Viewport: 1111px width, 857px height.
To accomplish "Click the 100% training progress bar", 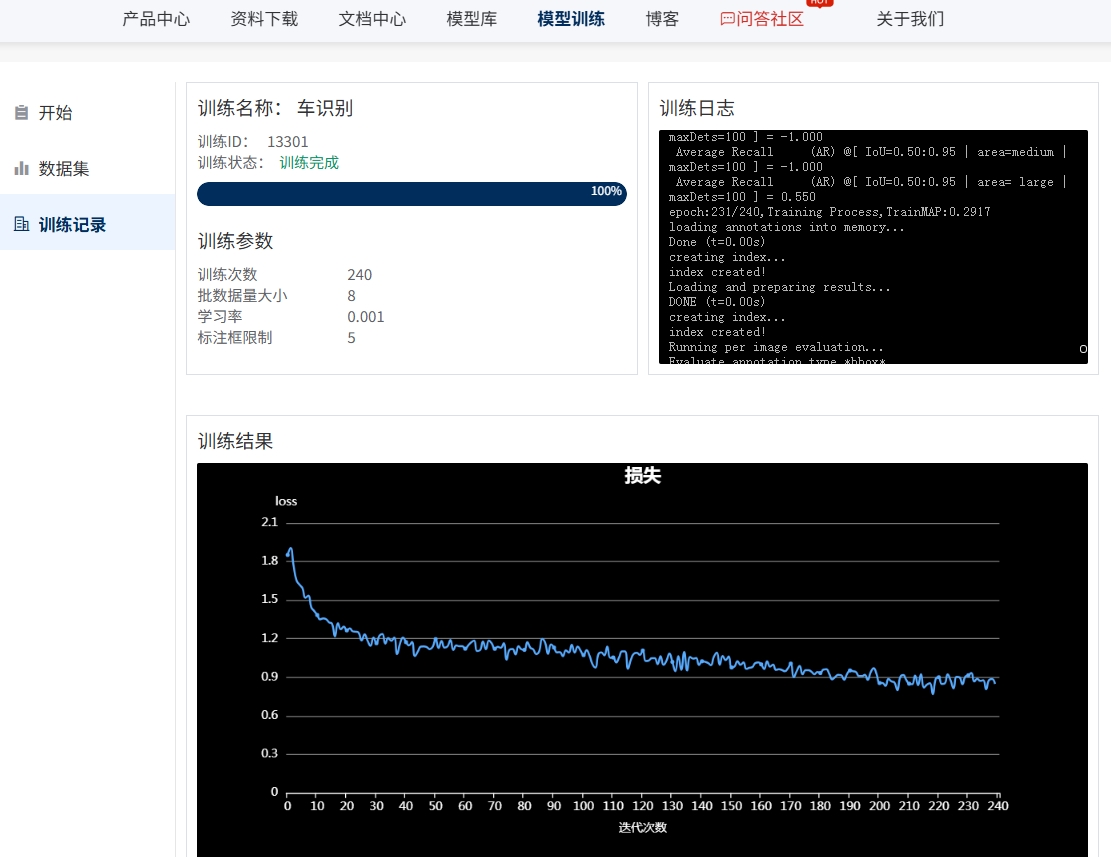I will click(x=411, y=193).
